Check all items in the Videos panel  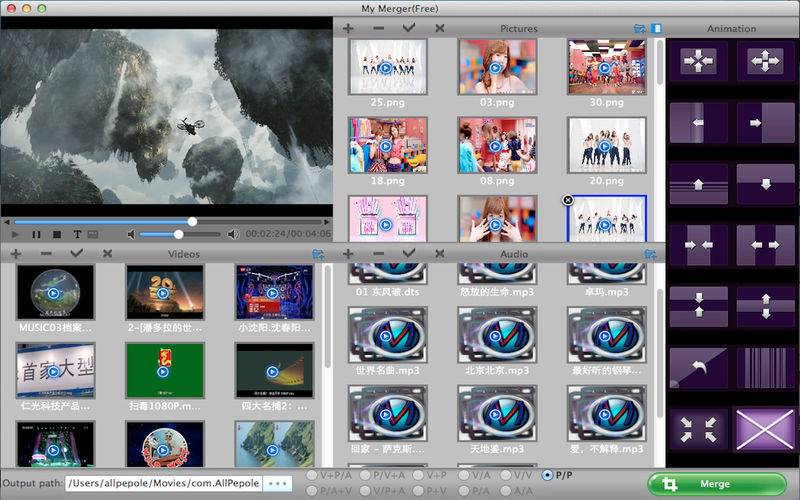77,253
